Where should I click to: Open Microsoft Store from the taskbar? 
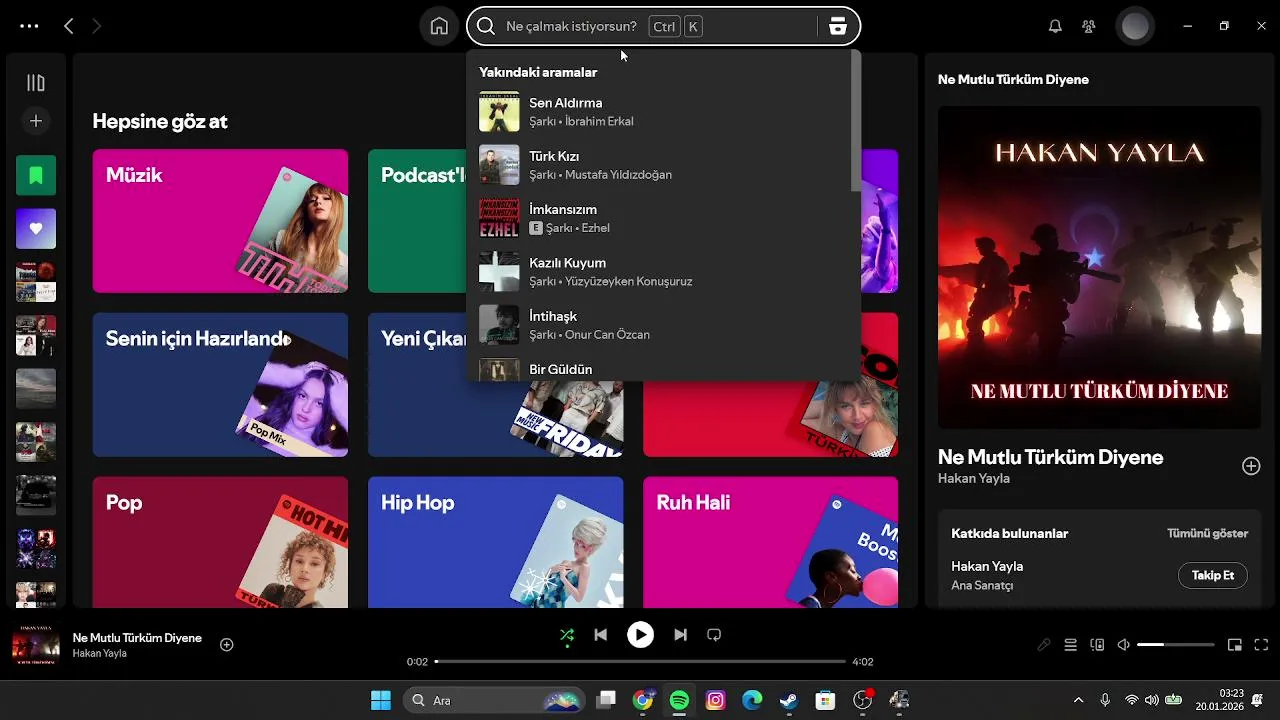coord(825,700)
